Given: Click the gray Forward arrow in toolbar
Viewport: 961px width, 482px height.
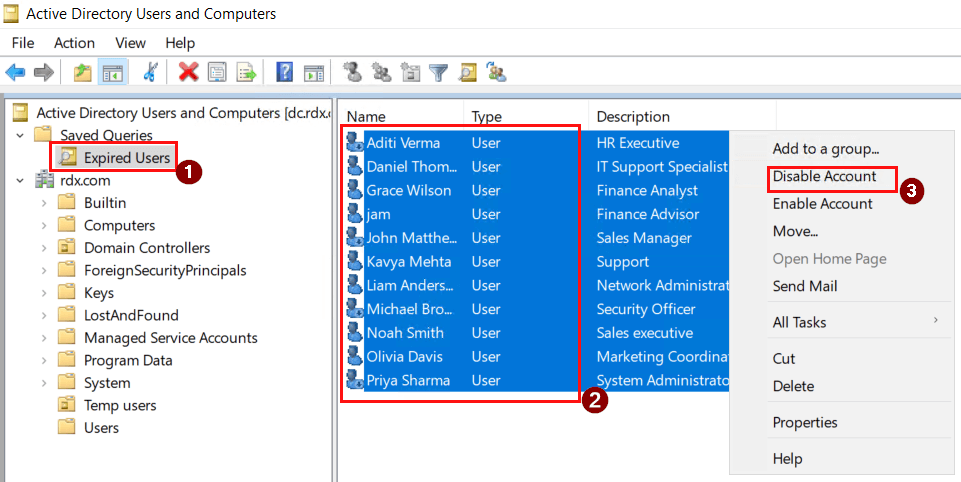Looking at the screenshot, I should coord(44,74).
